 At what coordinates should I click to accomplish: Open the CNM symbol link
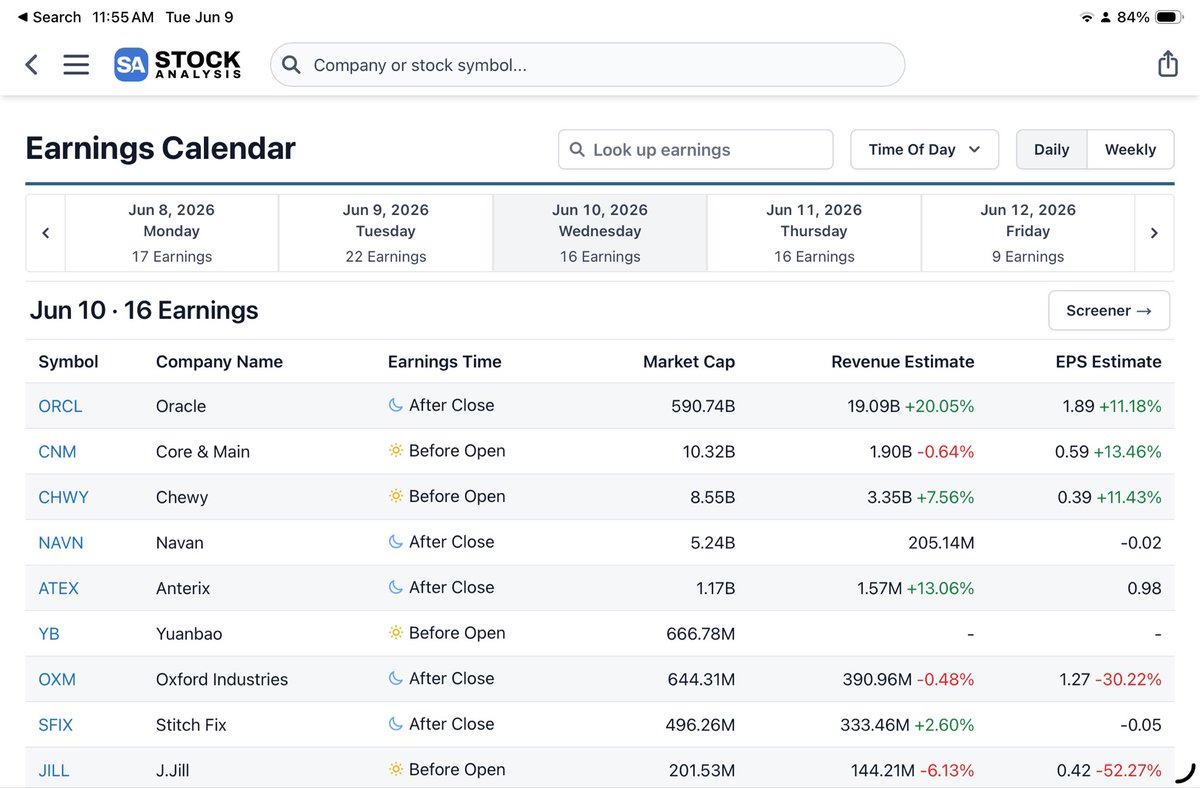(x=57, y=452)
